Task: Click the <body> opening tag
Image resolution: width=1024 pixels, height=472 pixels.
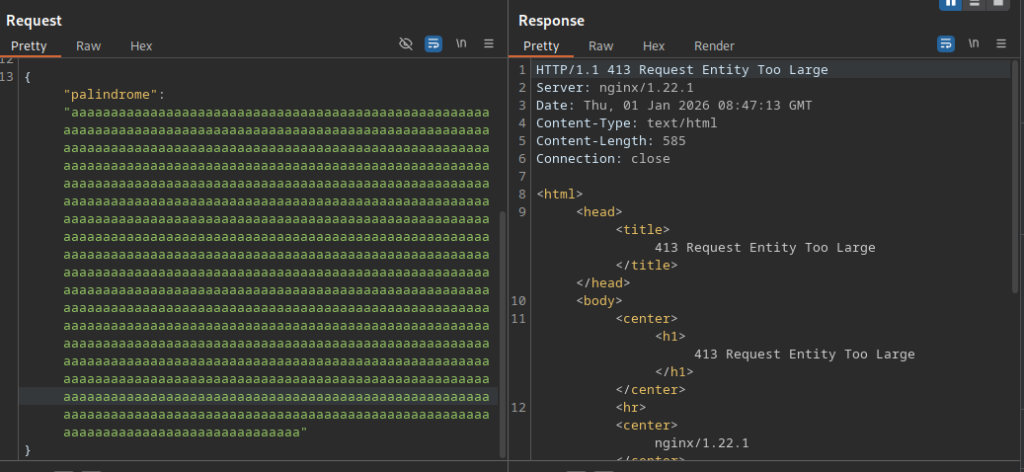Action: coord(599,301)
